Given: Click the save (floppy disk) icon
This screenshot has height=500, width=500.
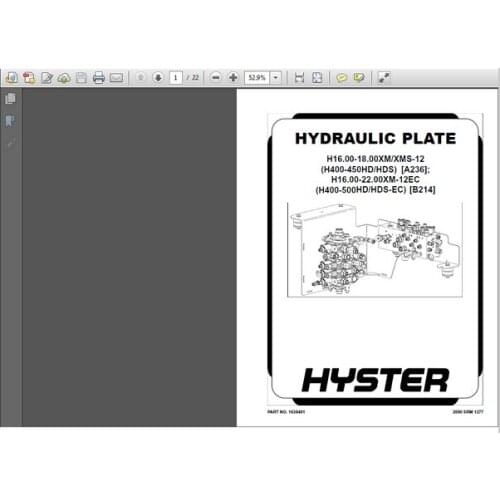Looking at the screenshot, I should point(81,78).
